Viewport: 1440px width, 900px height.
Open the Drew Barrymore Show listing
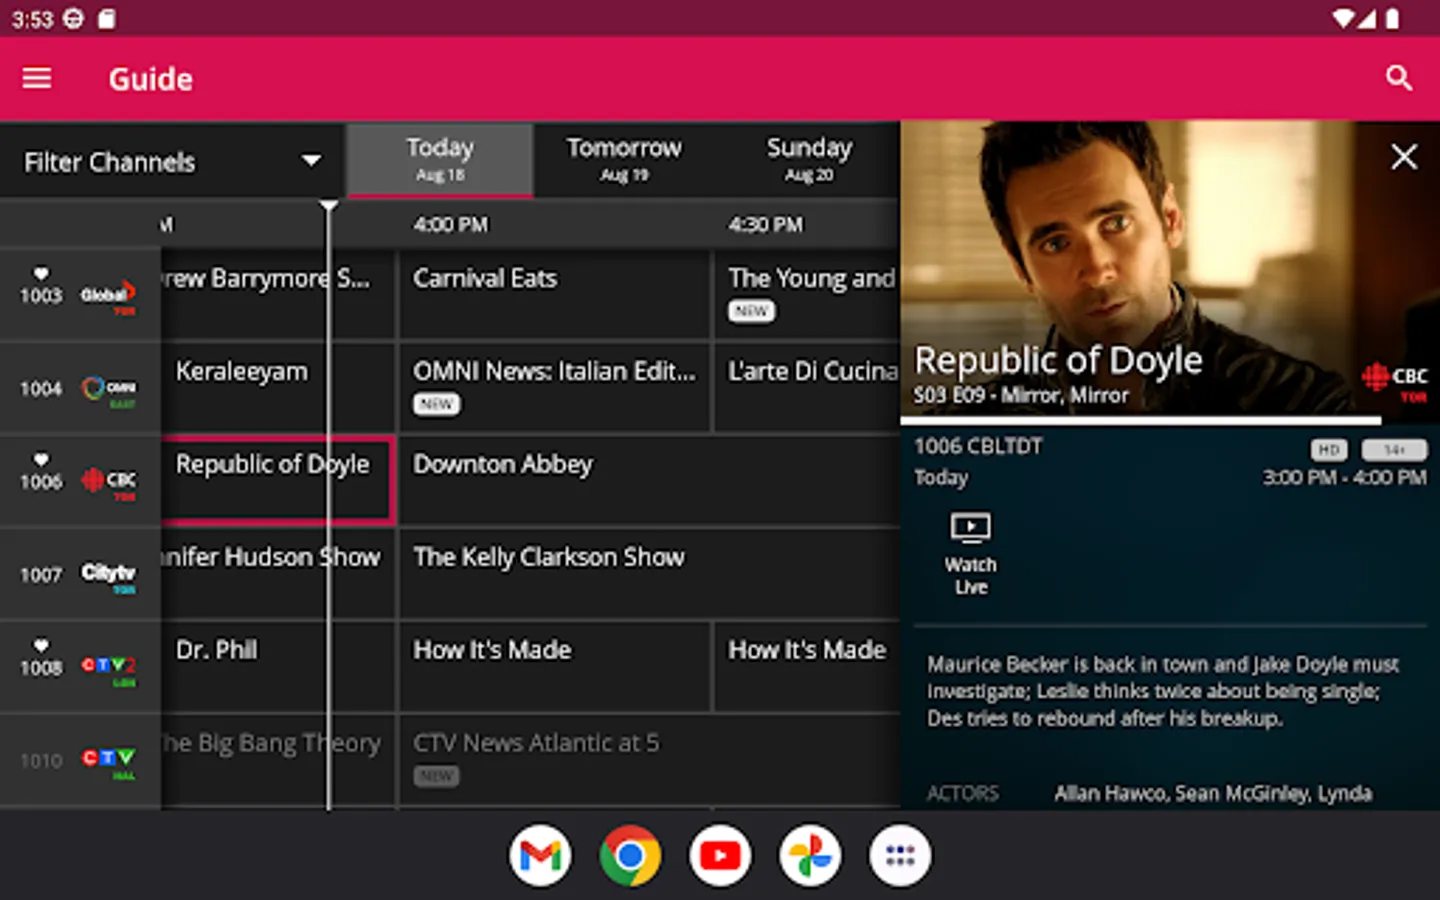click(278, 294)
